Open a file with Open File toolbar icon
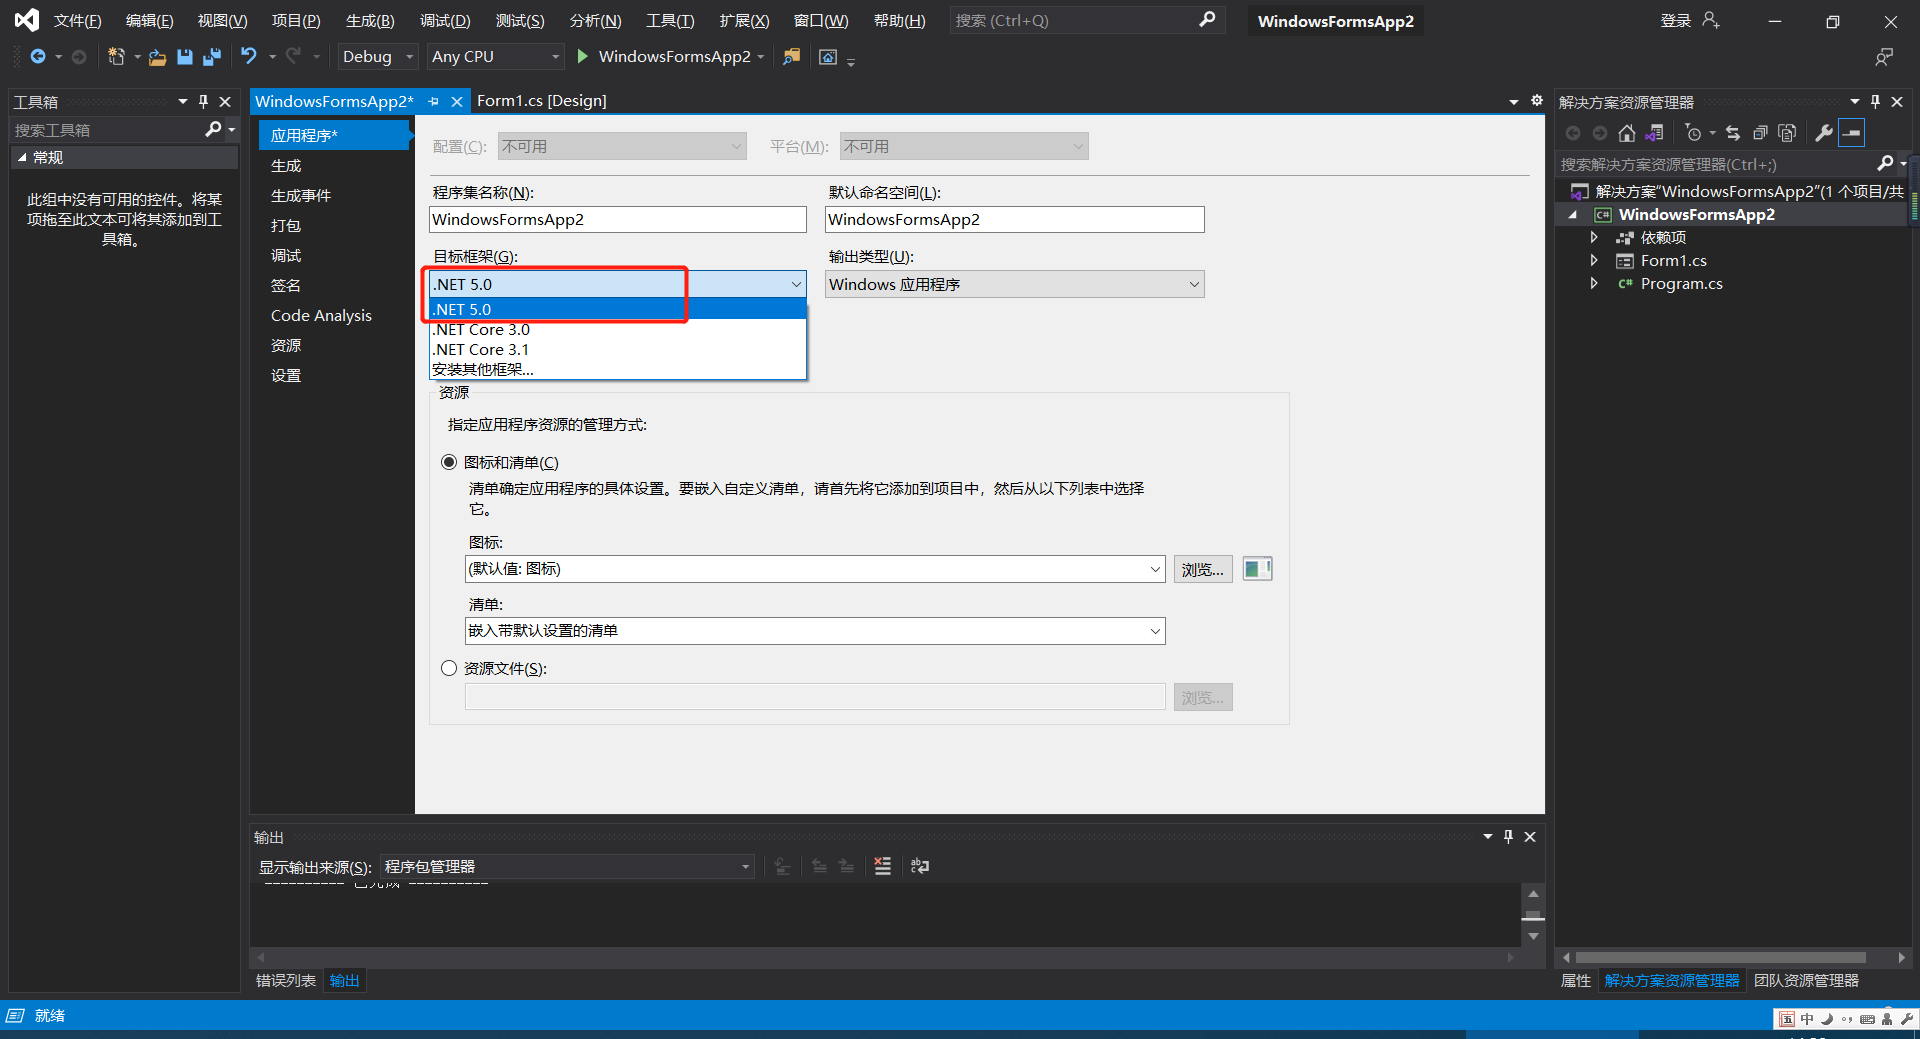The height and width of the screenshot is (1039, 1920). pyautogui.click(x=157, y=57)
